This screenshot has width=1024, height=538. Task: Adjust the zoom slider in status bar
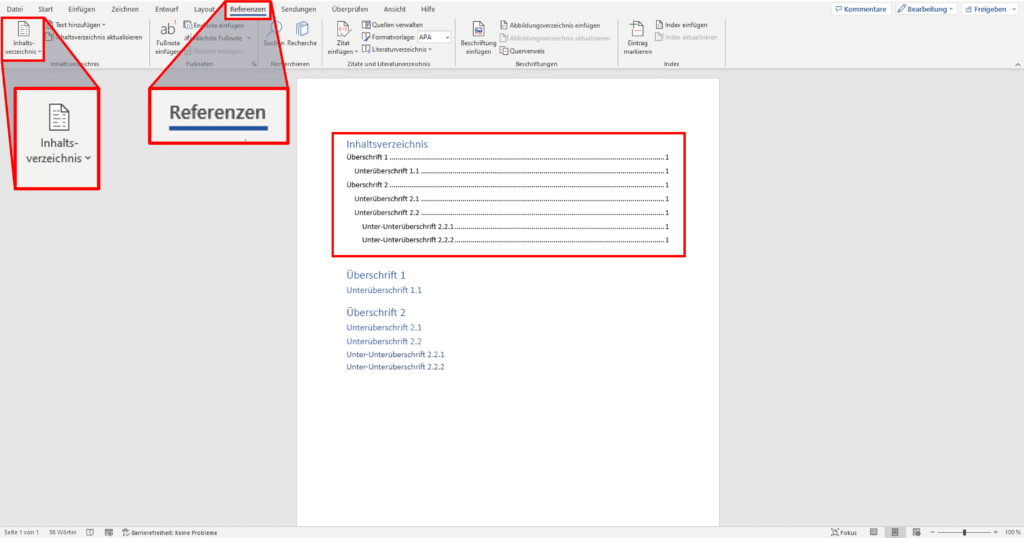coord(964,532)
